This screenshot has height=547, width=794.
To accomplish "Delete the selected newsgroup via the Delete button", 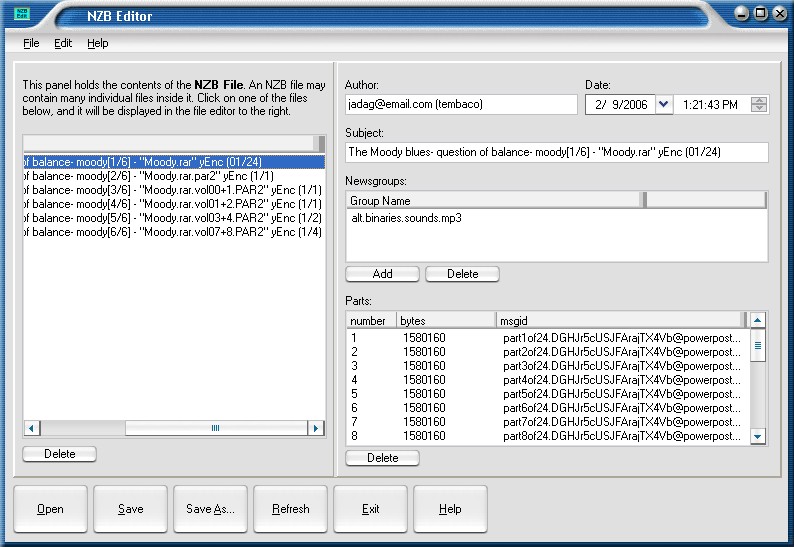I will tap(462, 274).
